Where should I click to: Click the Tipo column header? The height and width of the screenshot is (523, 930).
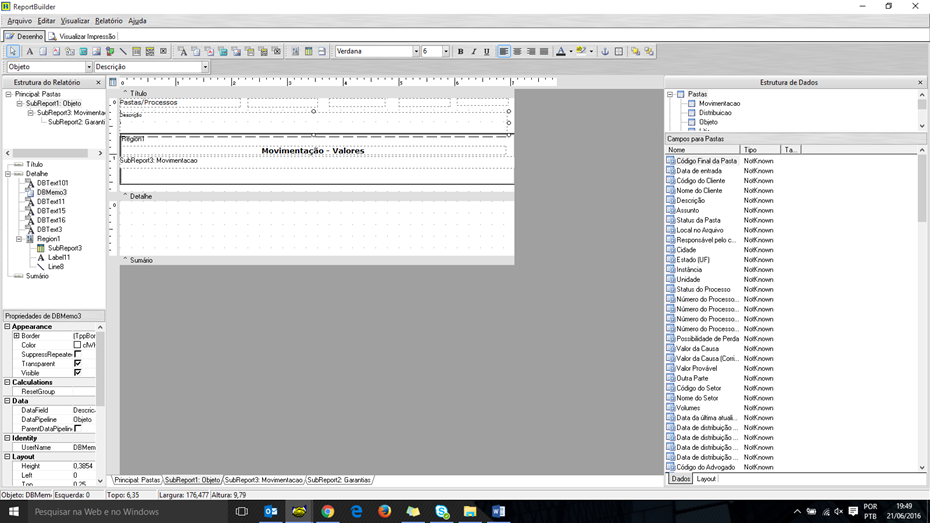coord(760,150)
